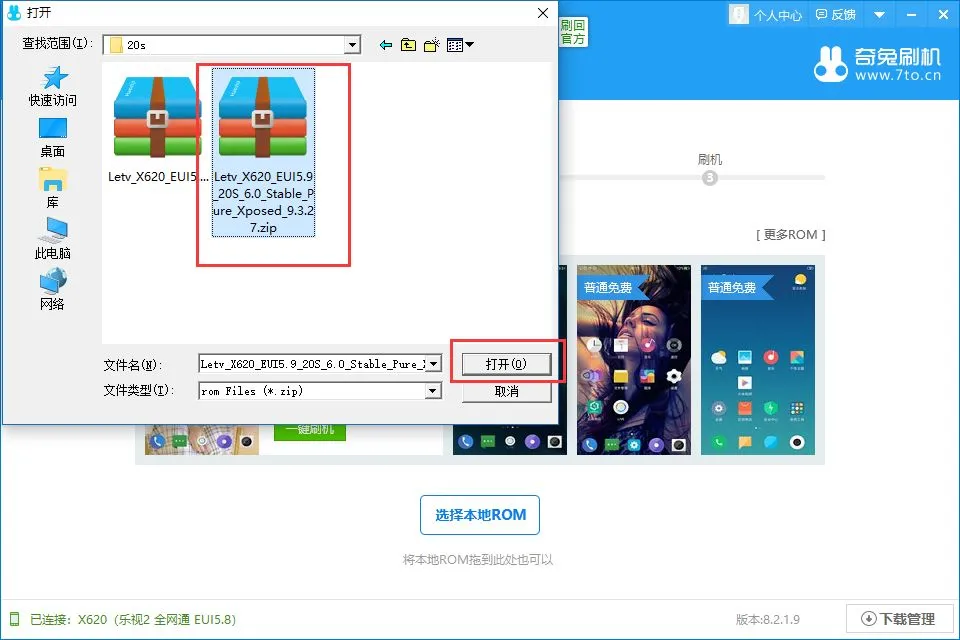Open the view menu icon dropdown
This screenshot has width=960, height=640.
(x=460, y=45)
